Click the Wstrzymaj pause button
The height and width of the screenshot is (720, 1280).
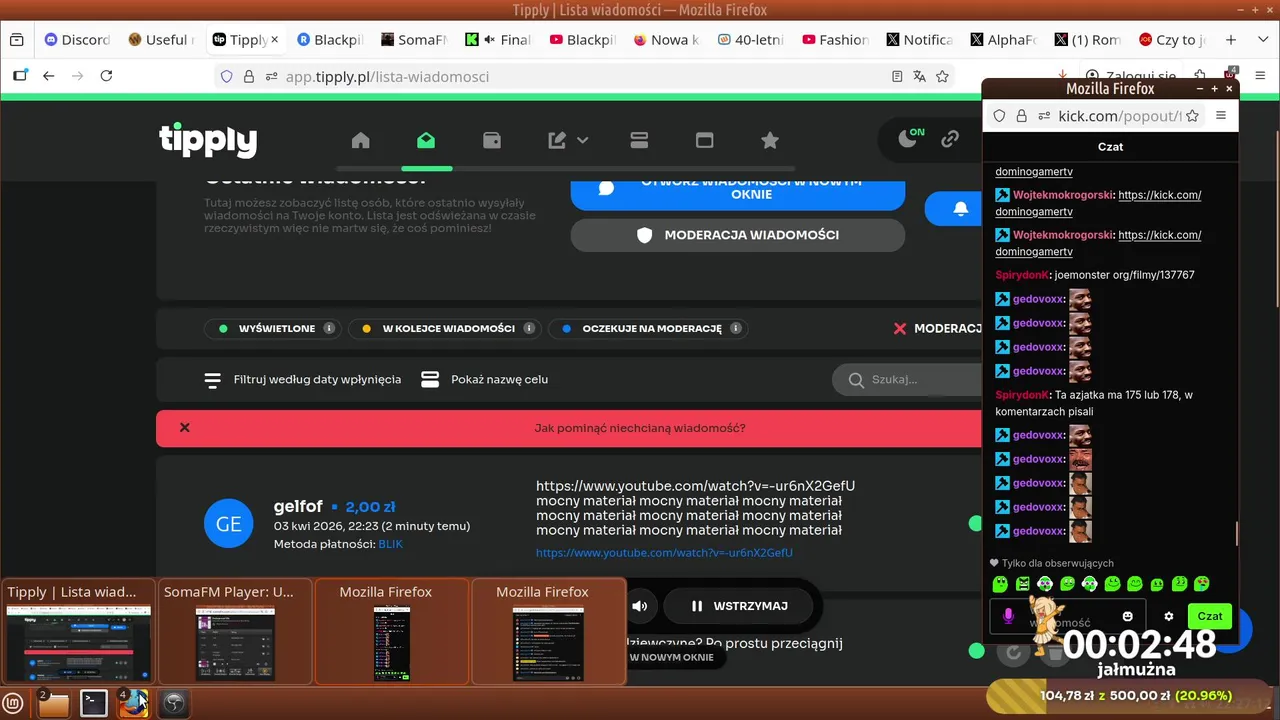pyautogui.click(x=740, y=606)
